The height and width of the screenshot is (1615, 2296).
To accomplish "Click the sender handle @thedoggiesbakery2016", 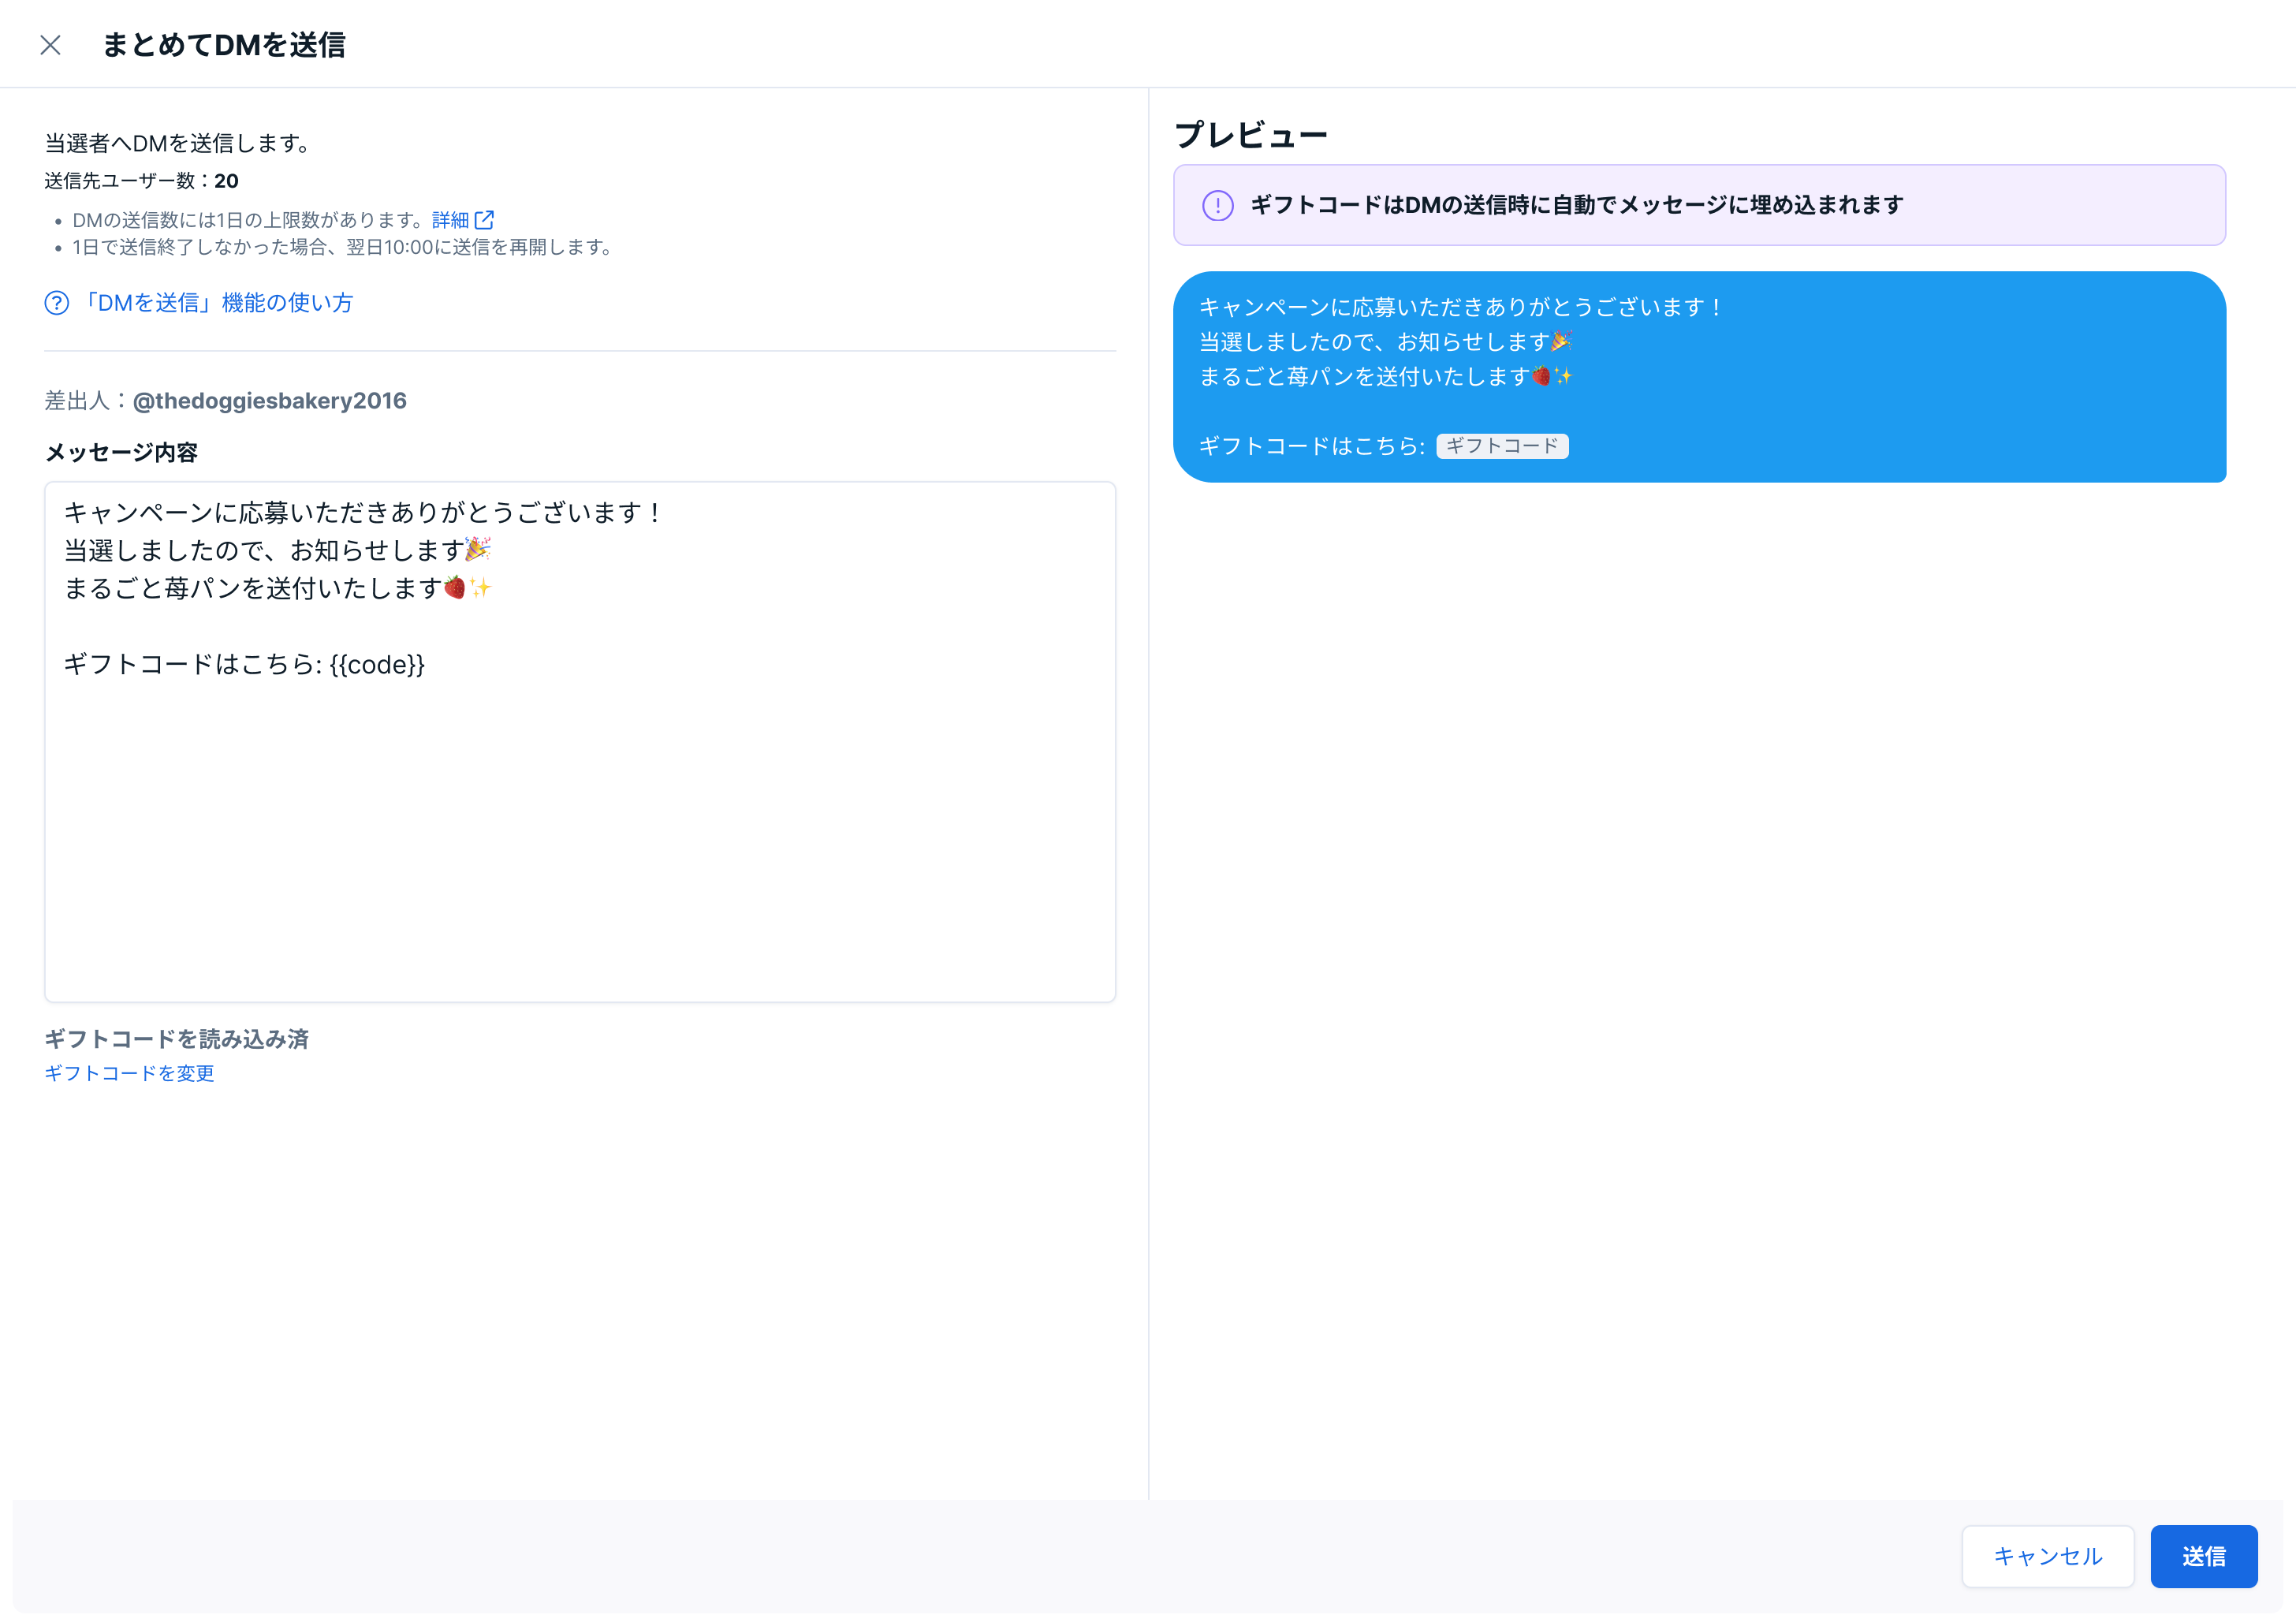I will 269,401.
